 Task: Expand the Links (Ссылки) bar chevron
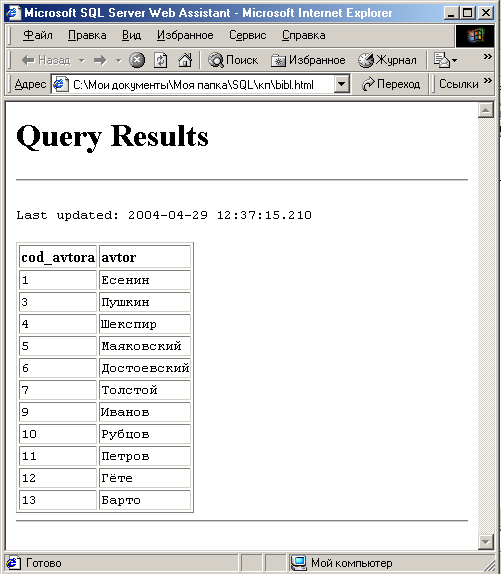point(487,81)
